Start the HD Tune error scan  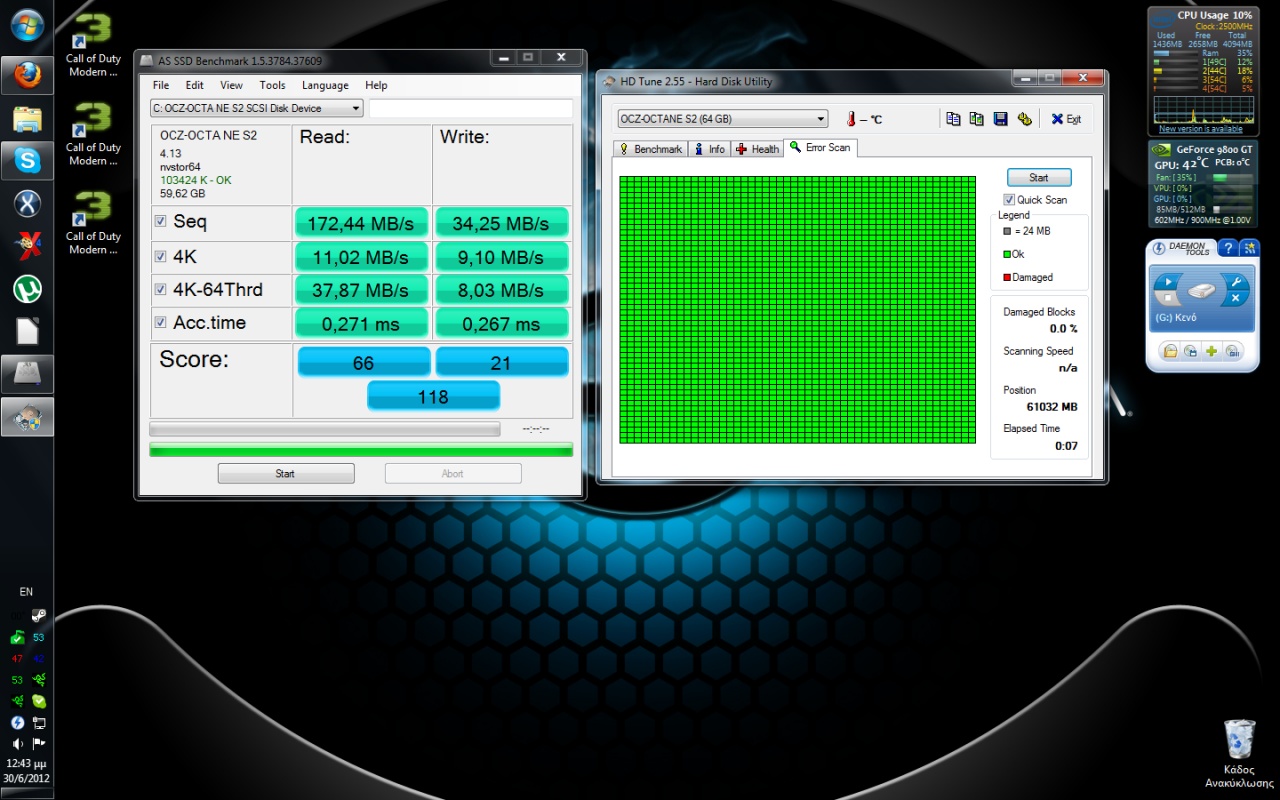(x=1039, y=178)
